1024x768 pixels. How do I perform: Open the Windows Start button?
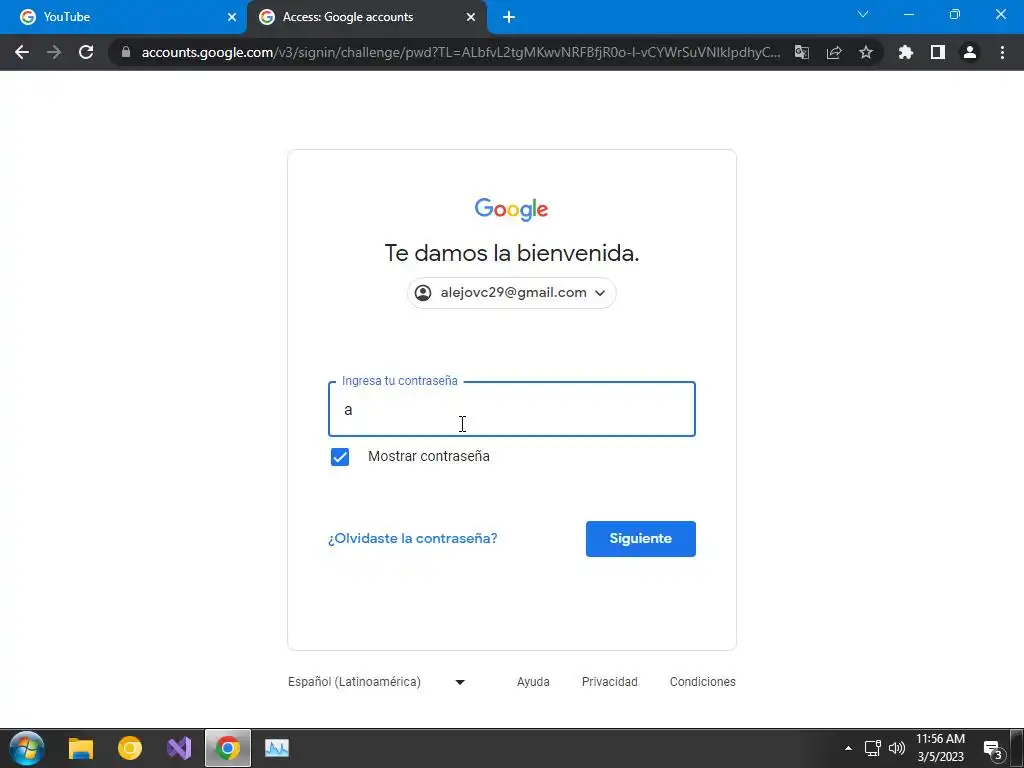click(27, 748)
